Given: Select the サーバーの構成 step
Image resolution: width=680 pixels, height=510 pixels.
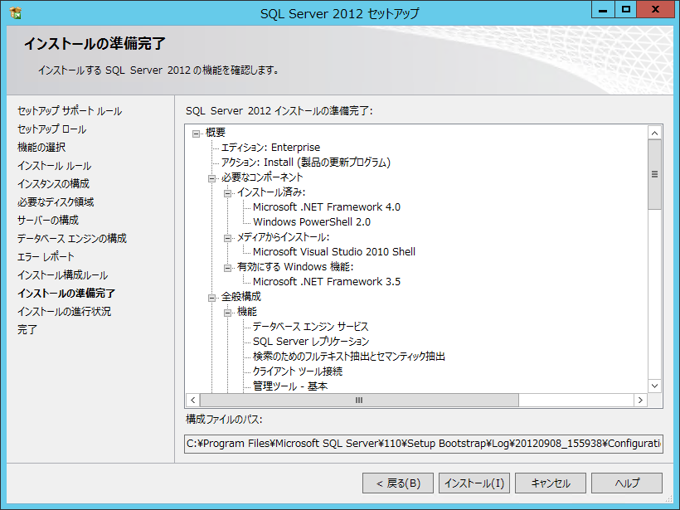Looking at the screenshot, I should click(x=48, y=220).
